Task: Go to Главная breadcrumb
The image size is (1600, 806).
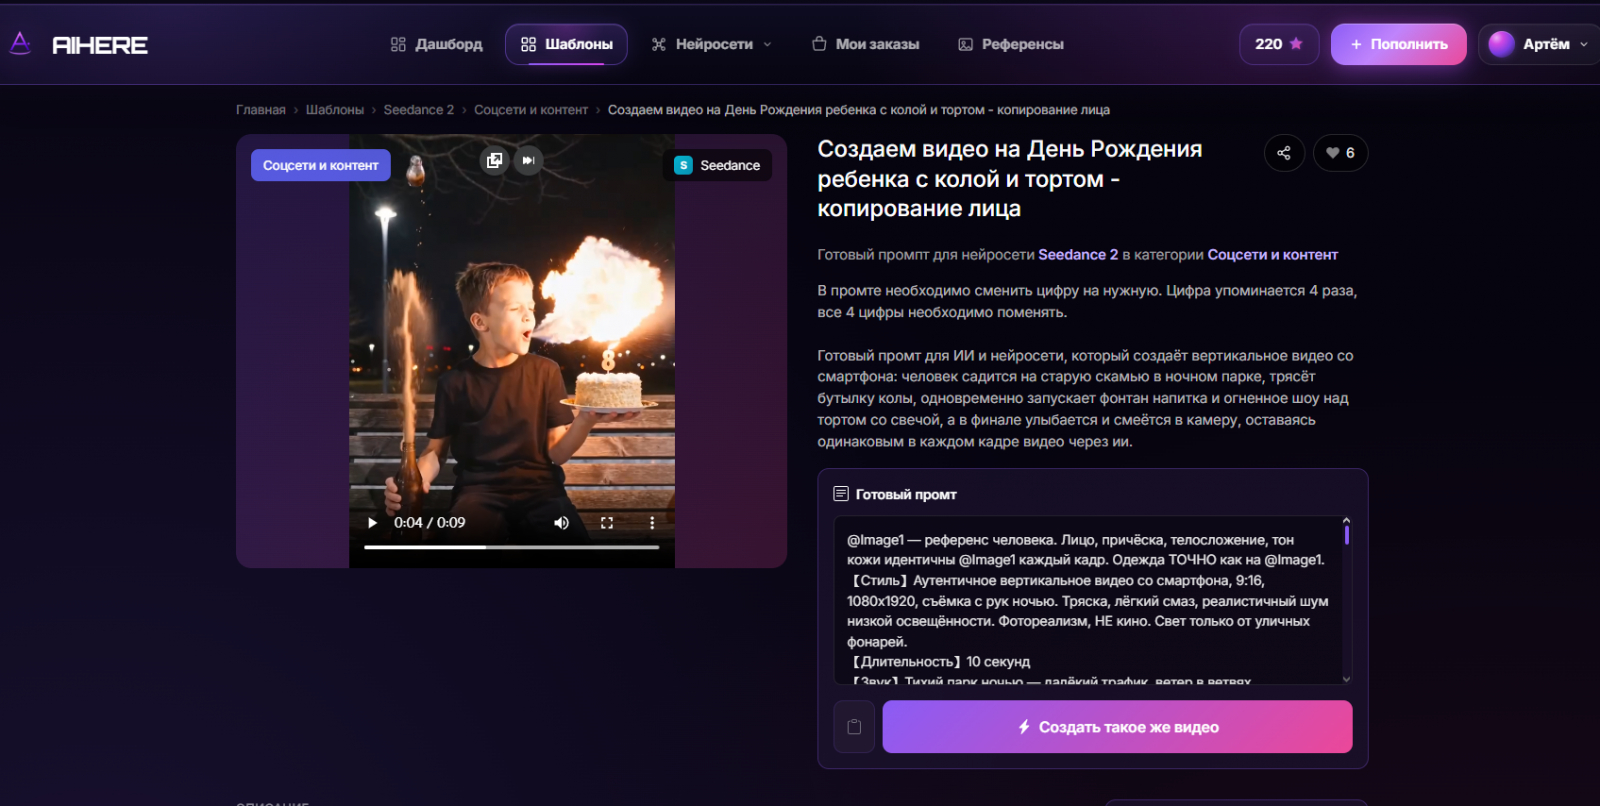Action: 261,110
